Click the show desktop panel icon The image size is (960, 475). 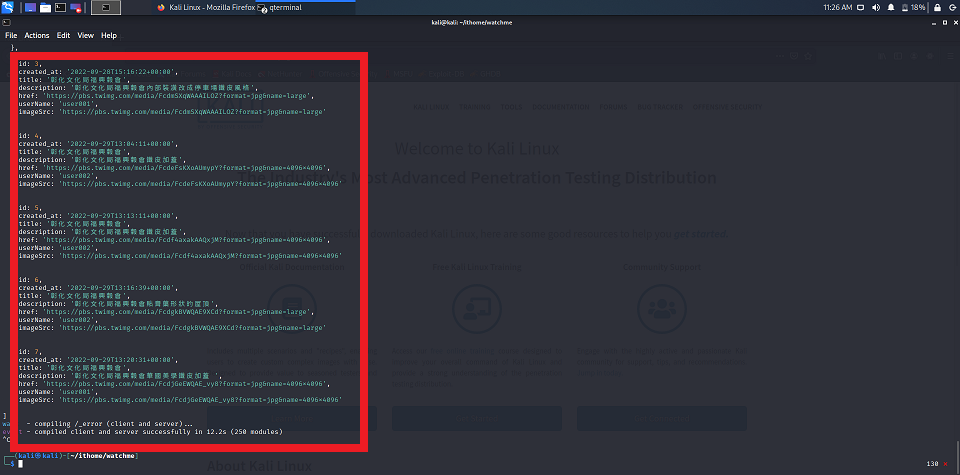31,7
